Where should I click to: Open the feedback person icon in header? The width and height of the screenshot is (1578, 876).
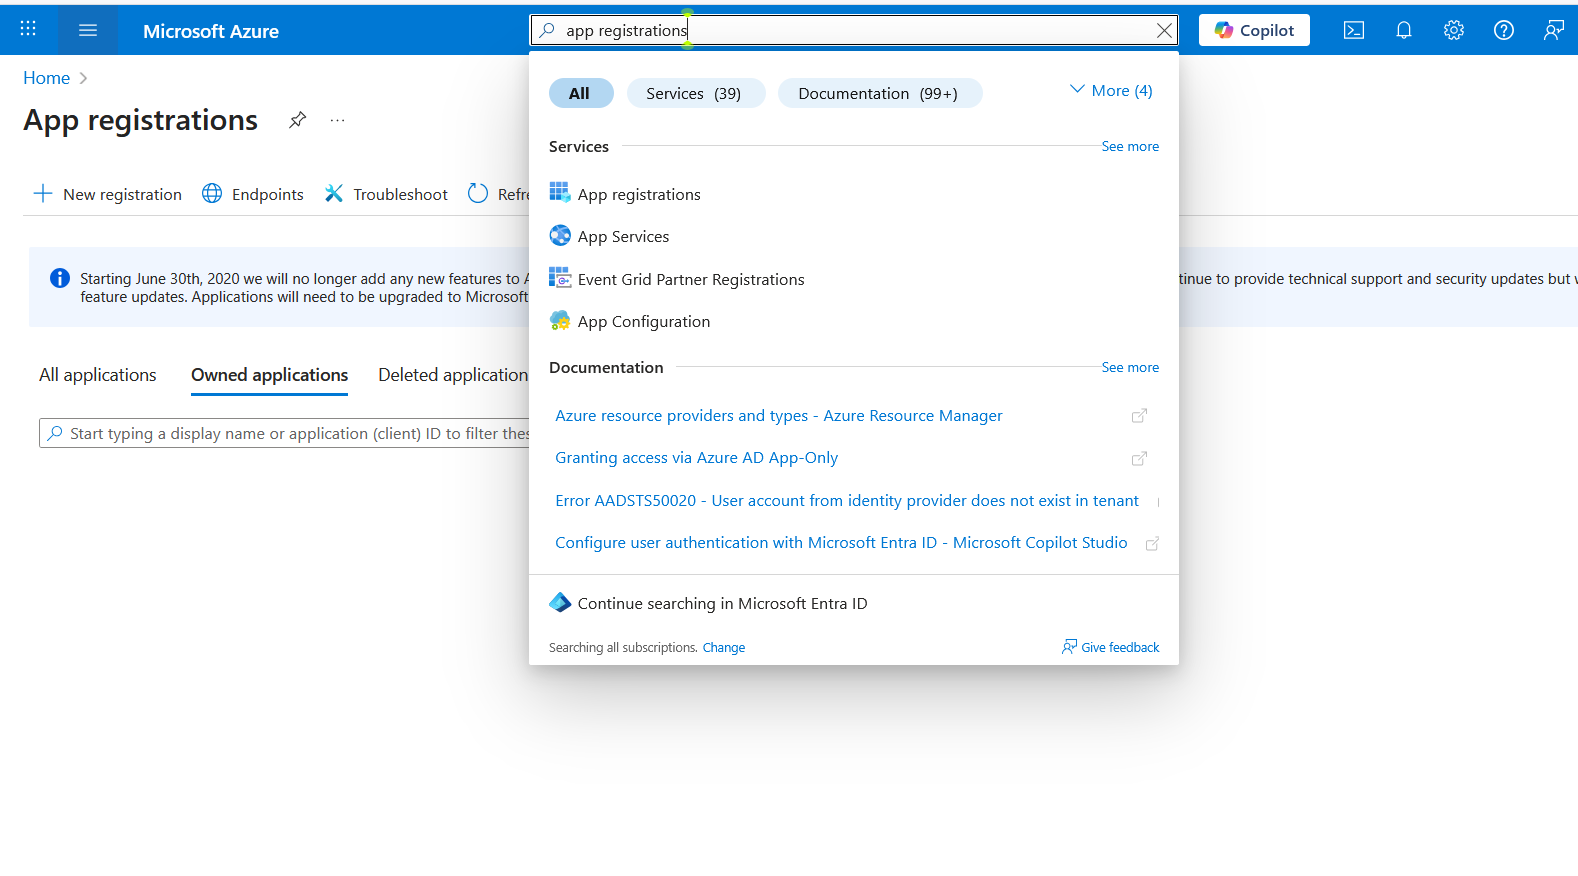tap(1553, 30)
